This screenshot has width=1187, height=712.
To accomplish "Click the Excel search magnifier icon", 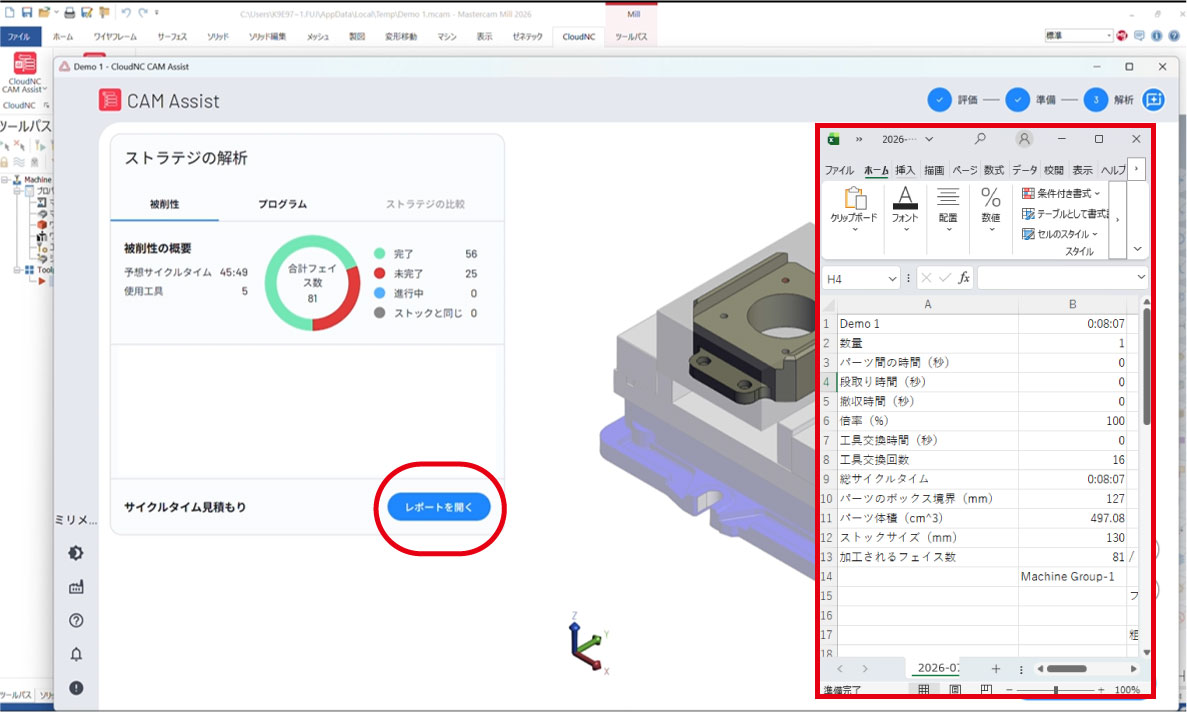I will (980, 138).
